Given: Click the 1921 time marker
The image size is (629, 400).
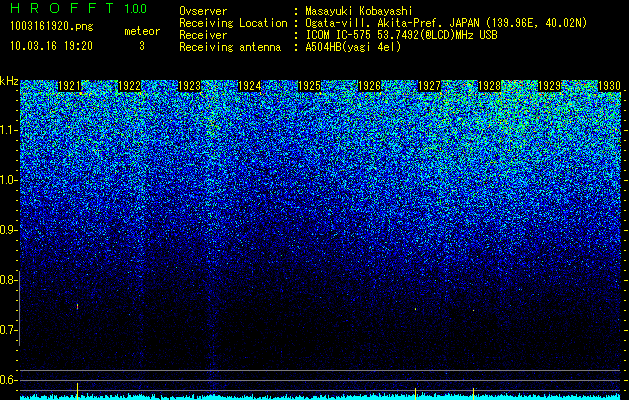Looking at the screenshot, I should point(69,86).
